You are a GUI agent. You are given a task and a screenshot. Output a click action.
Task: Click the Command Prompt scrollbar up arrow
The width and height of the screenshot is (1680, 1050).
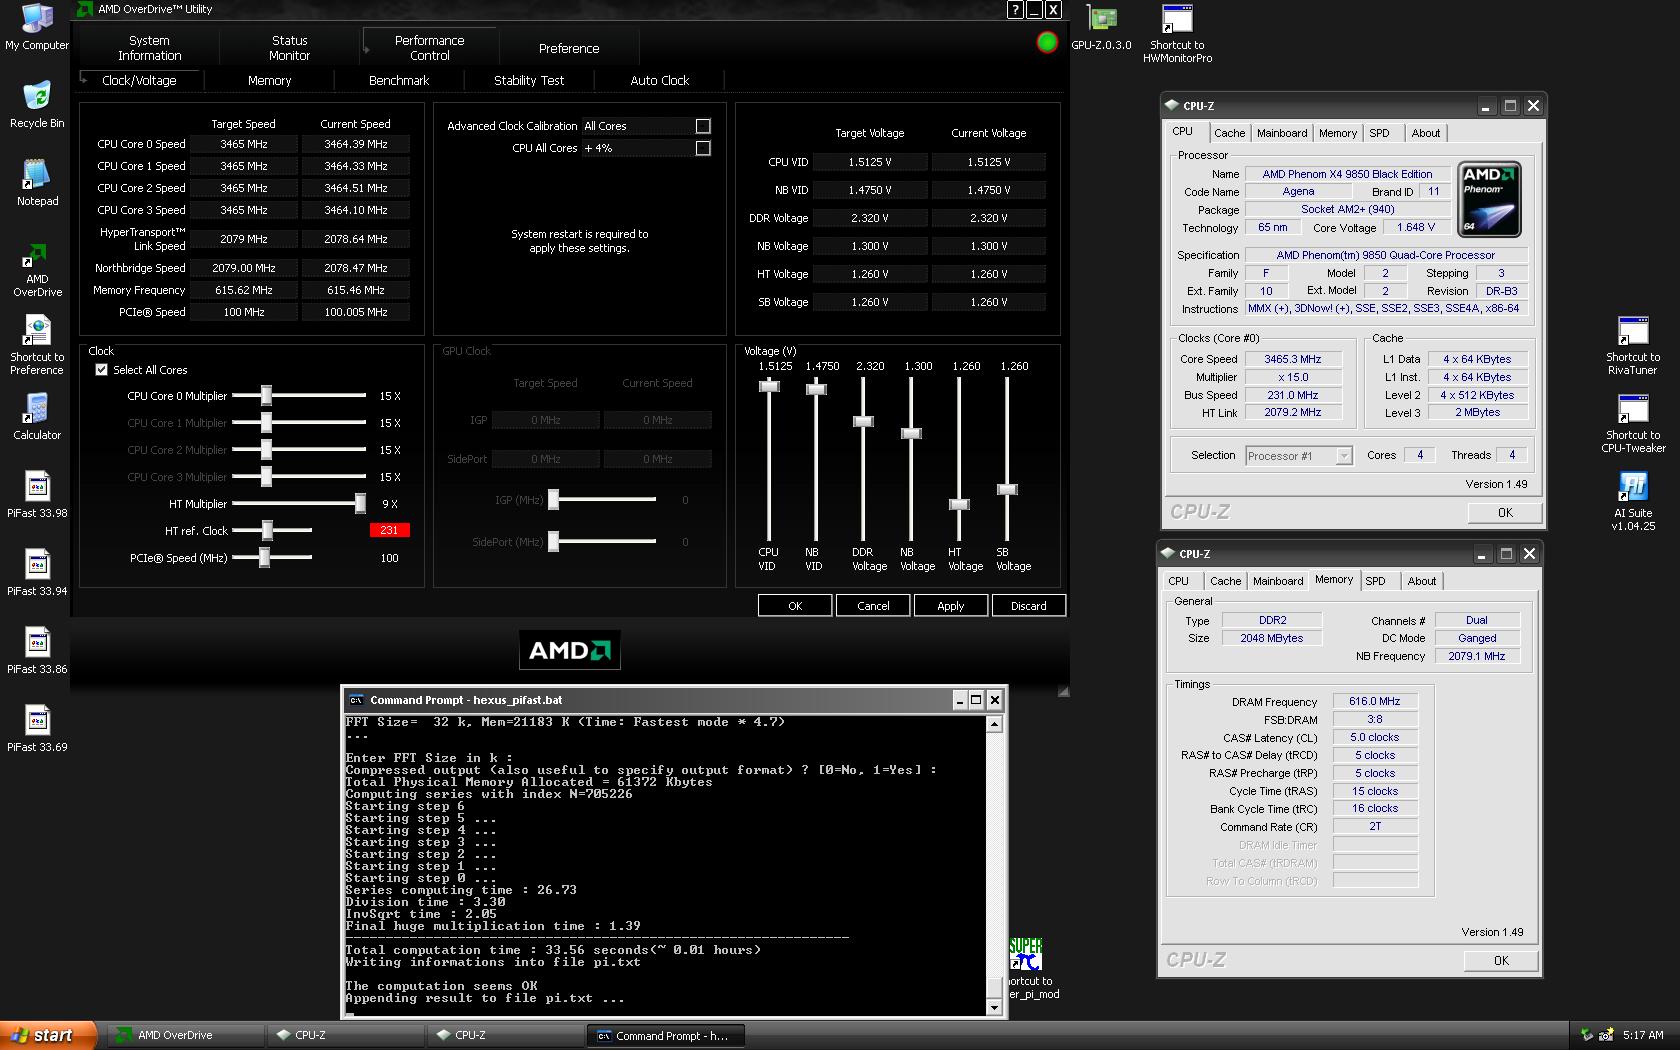click(x=994, y=724)
